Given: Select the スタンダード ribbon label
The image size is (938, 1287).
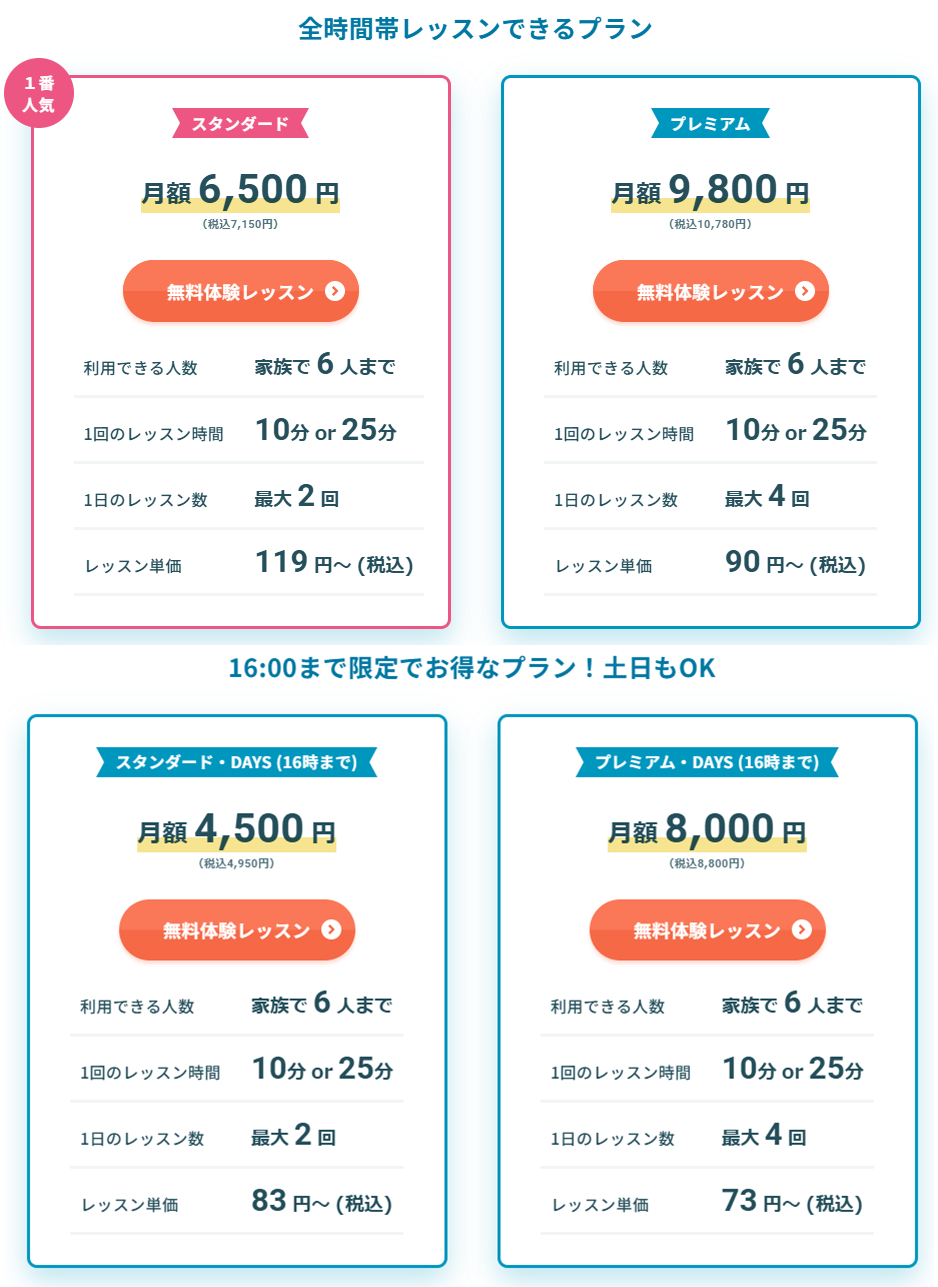Looking at the screenshot, I should click(x=240, y=123).
